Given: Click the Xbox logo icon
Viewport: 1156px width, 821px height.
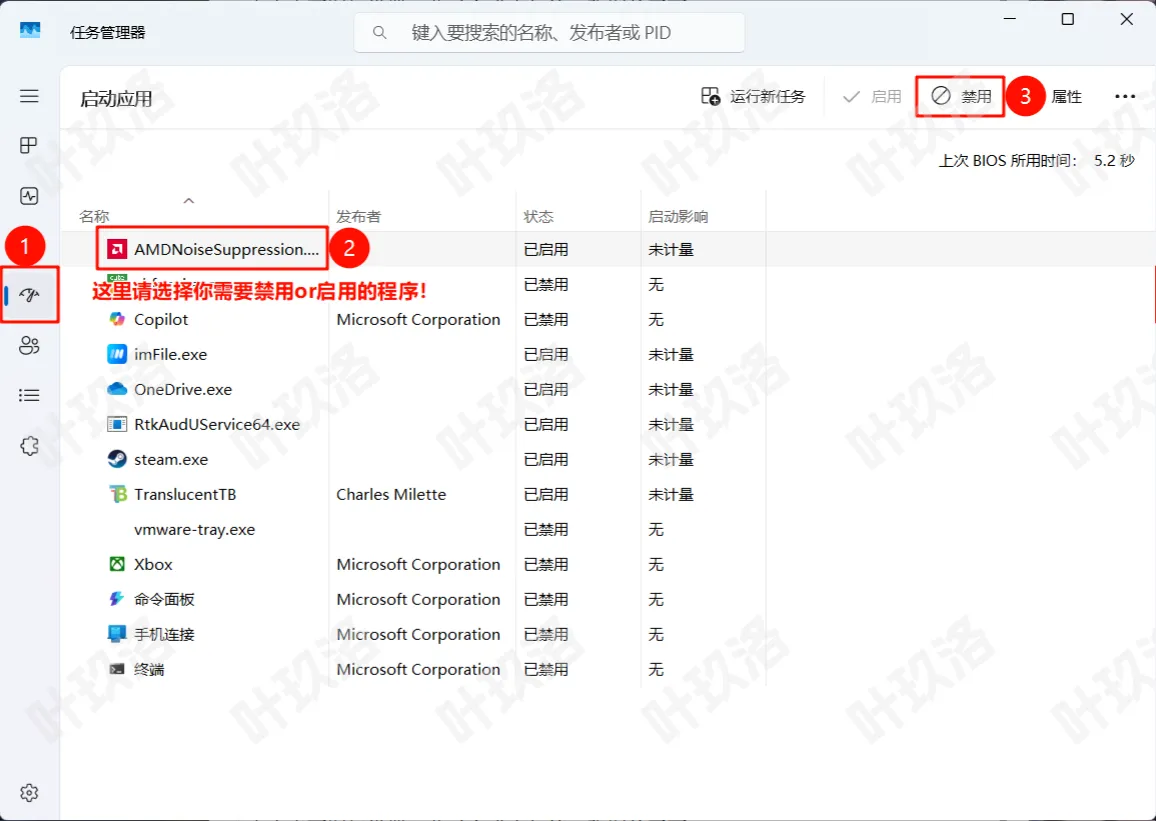Looking at the screenshot, I should pos(116,565).
